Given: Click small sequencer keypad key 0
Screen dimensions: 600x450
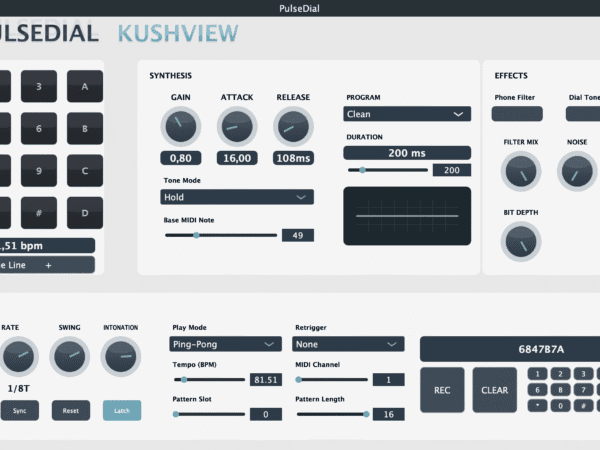Looking at the screenshot, I should (560, 406).
